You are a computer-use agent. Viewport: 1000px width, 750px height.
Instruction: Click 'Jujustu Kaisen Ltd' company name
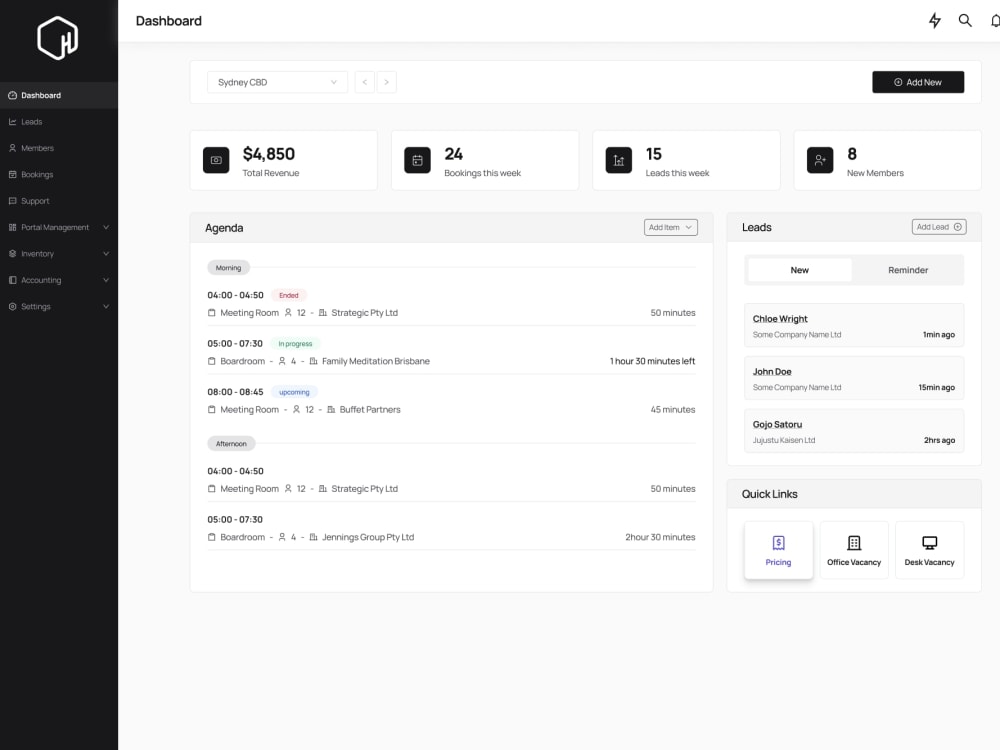pos(784,440)
